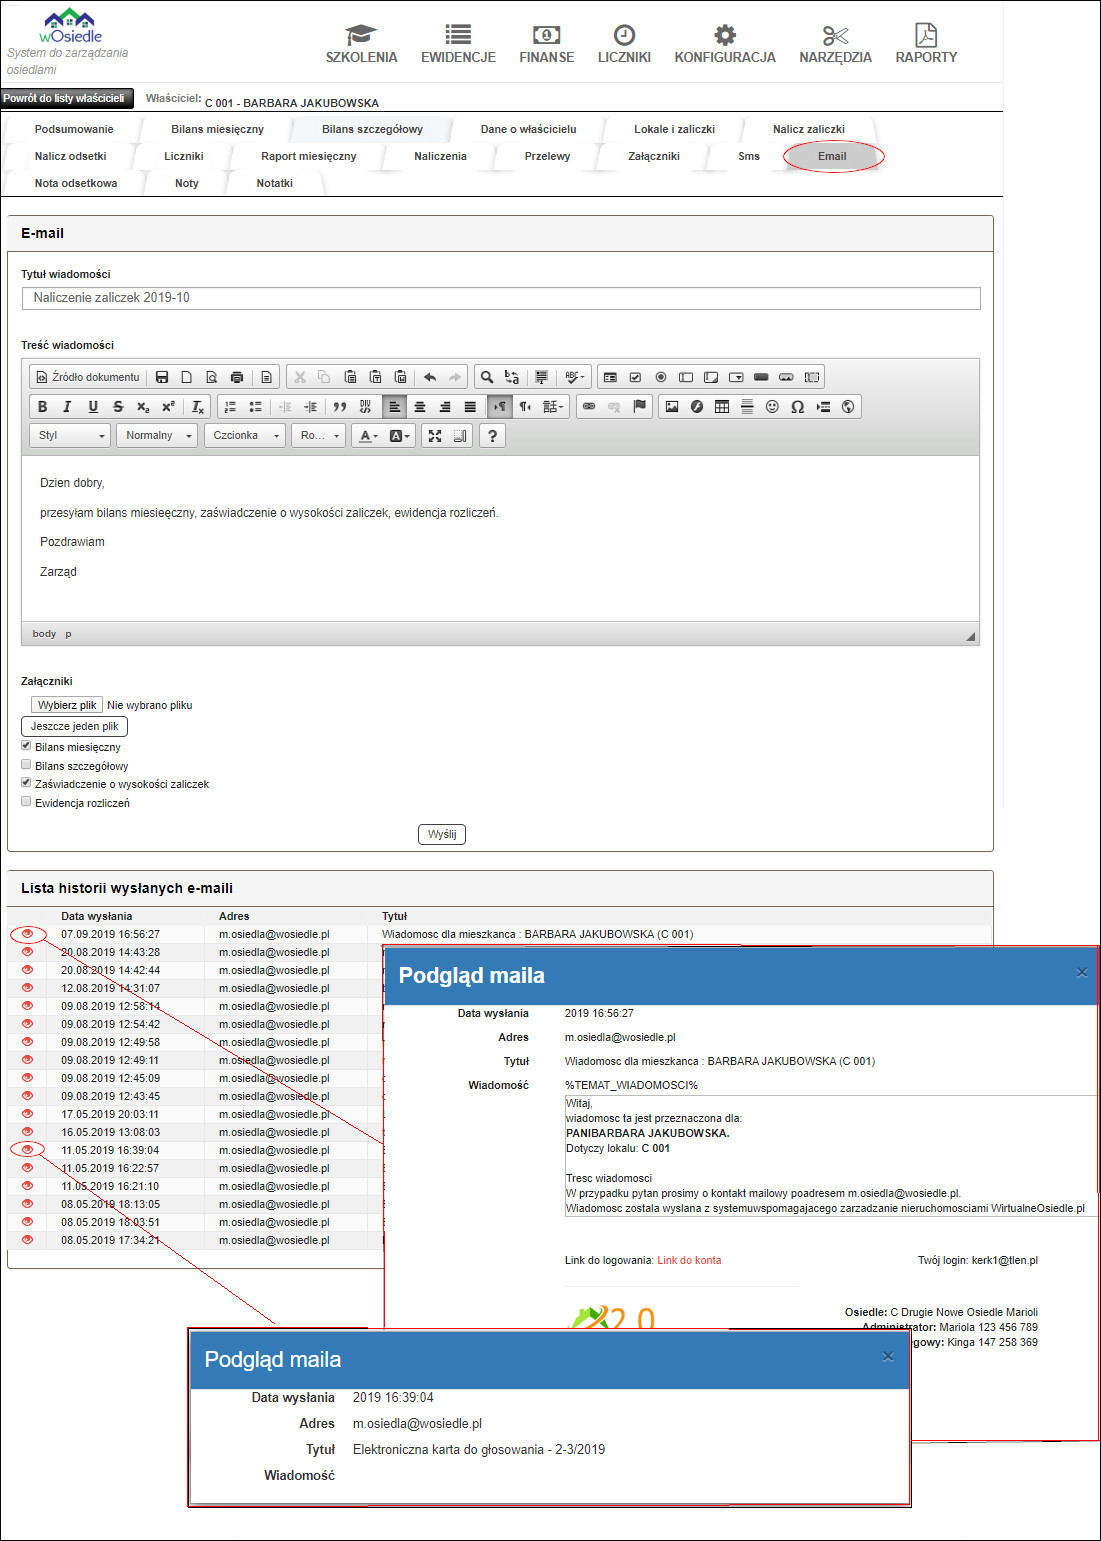The width and height of the screenshot is (1101, 1541).
Task: Click the Undo arrow in editor toolbar
Action: click(x=430, y=377)
